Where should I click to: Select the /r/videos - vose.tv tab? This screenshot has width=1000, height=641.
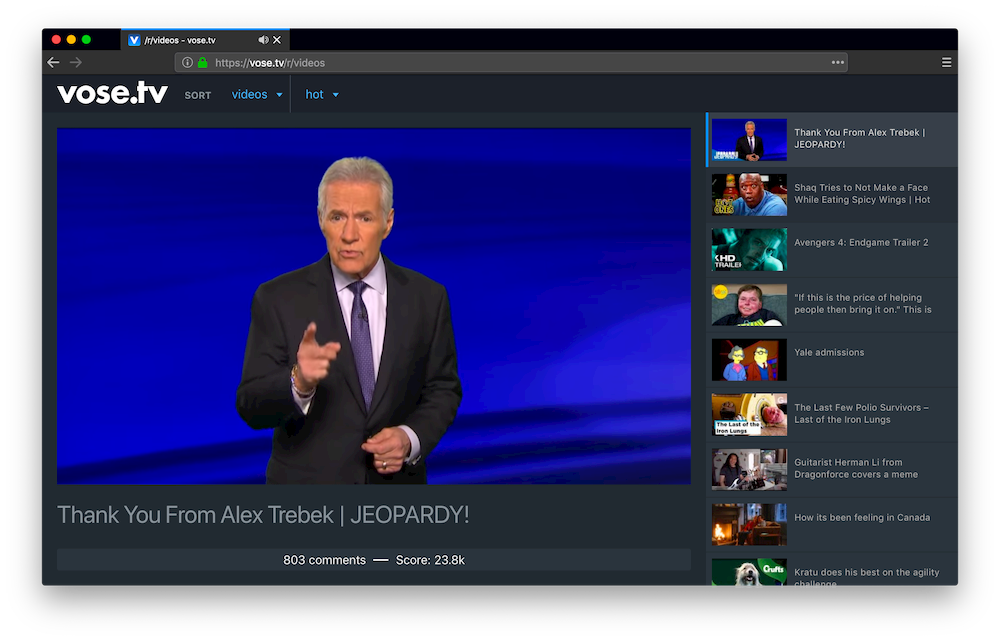pos(205,40)
